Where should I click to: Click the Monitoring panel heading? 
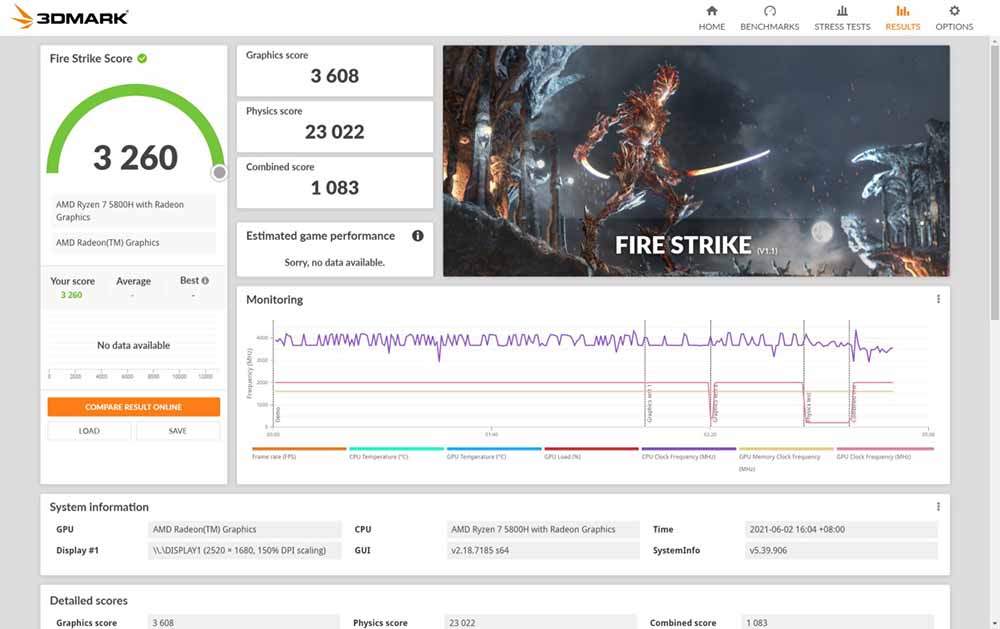click(274, 300)
